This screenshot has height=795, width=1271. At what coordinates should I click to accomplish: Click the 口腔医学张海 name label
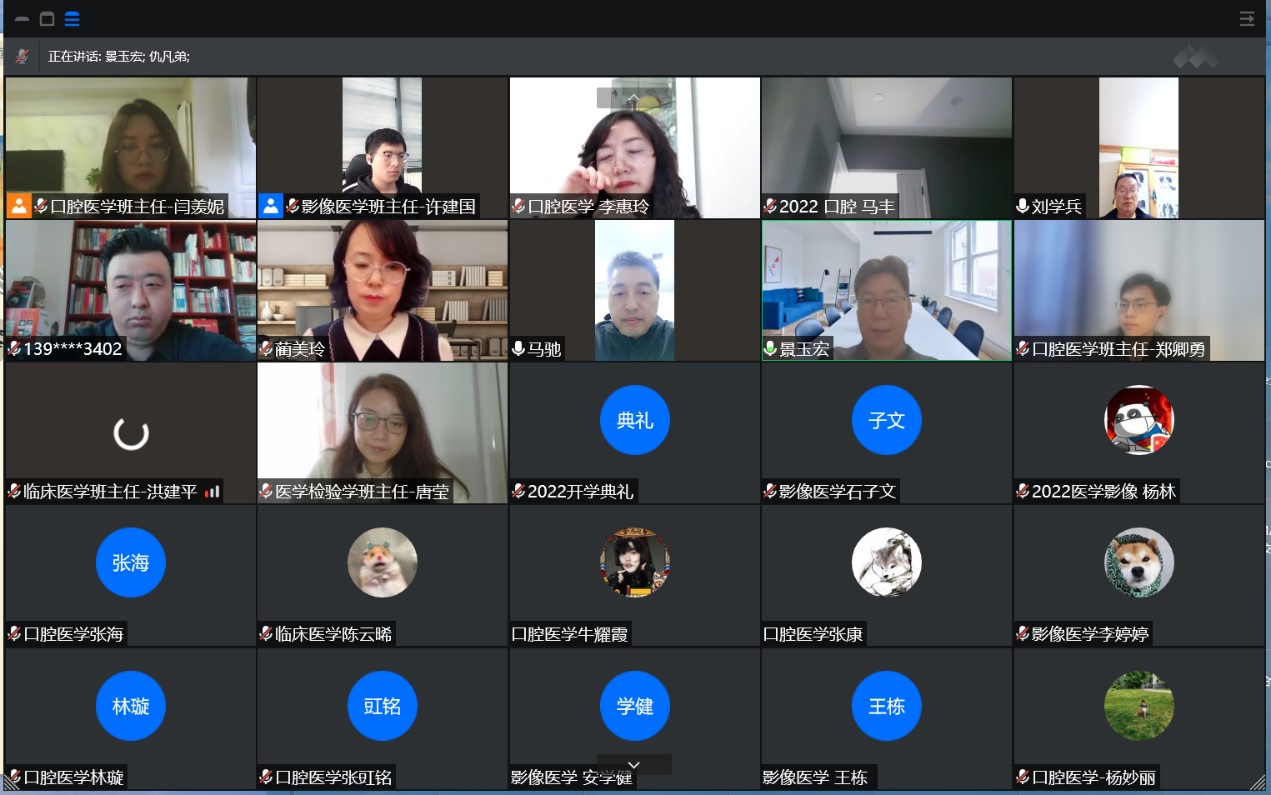[x=75, y=634]
